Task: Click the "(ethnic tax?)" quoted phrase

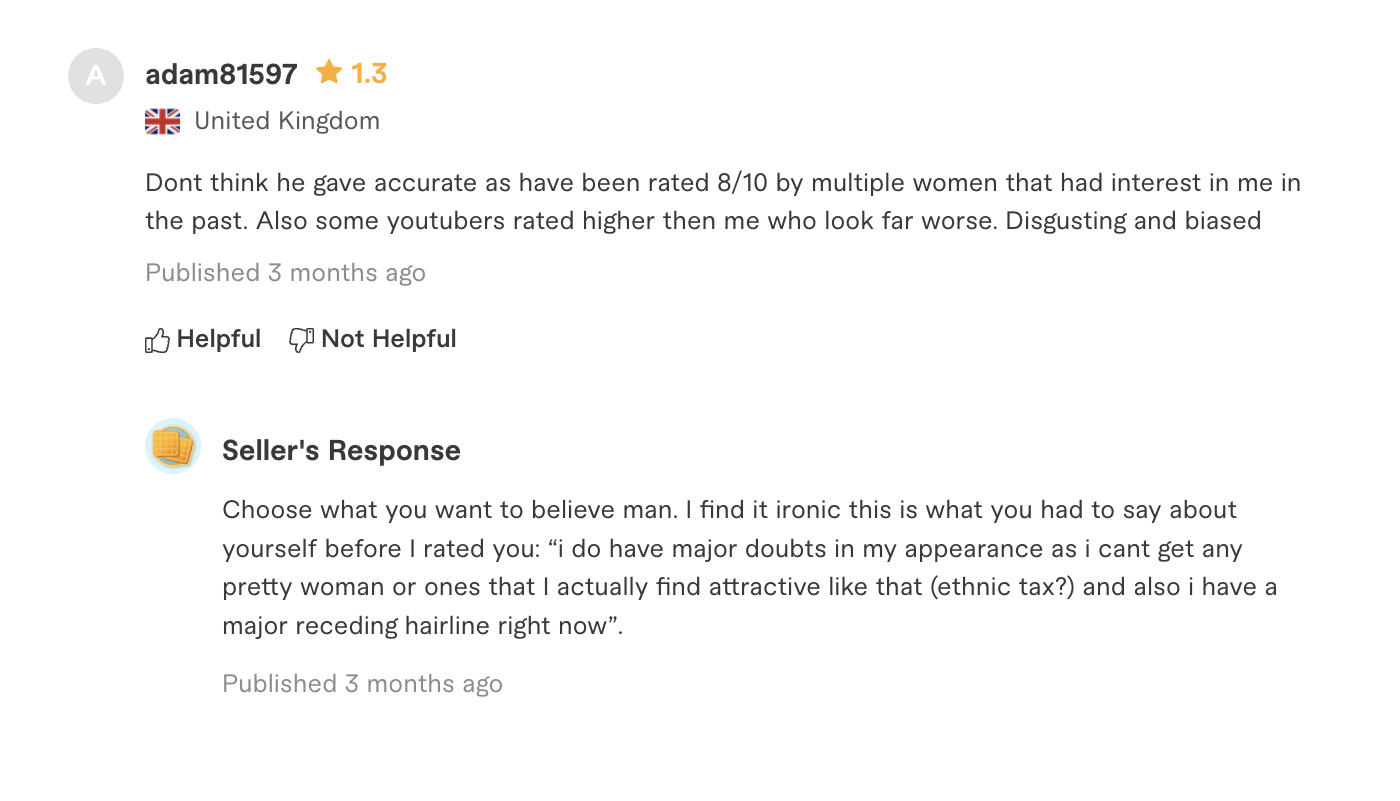Action: point(1003,587)
